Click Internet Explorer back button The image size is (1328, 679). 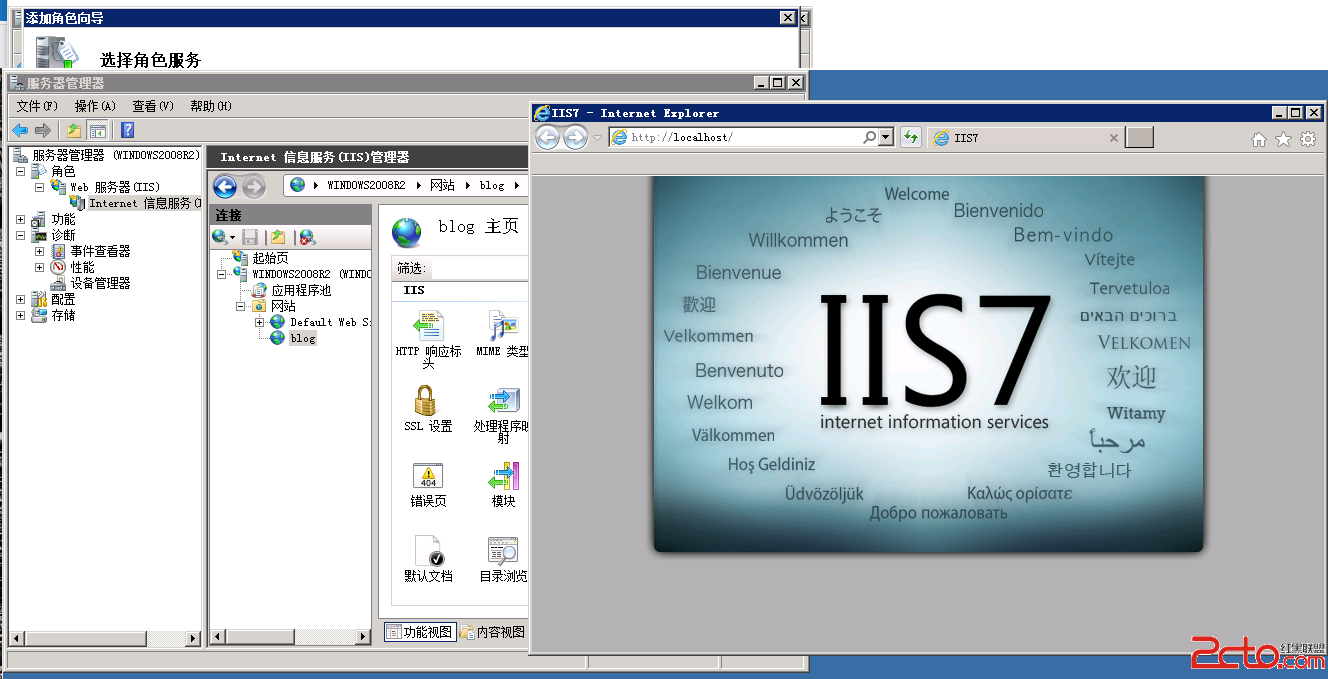click(x=547, y=138)
